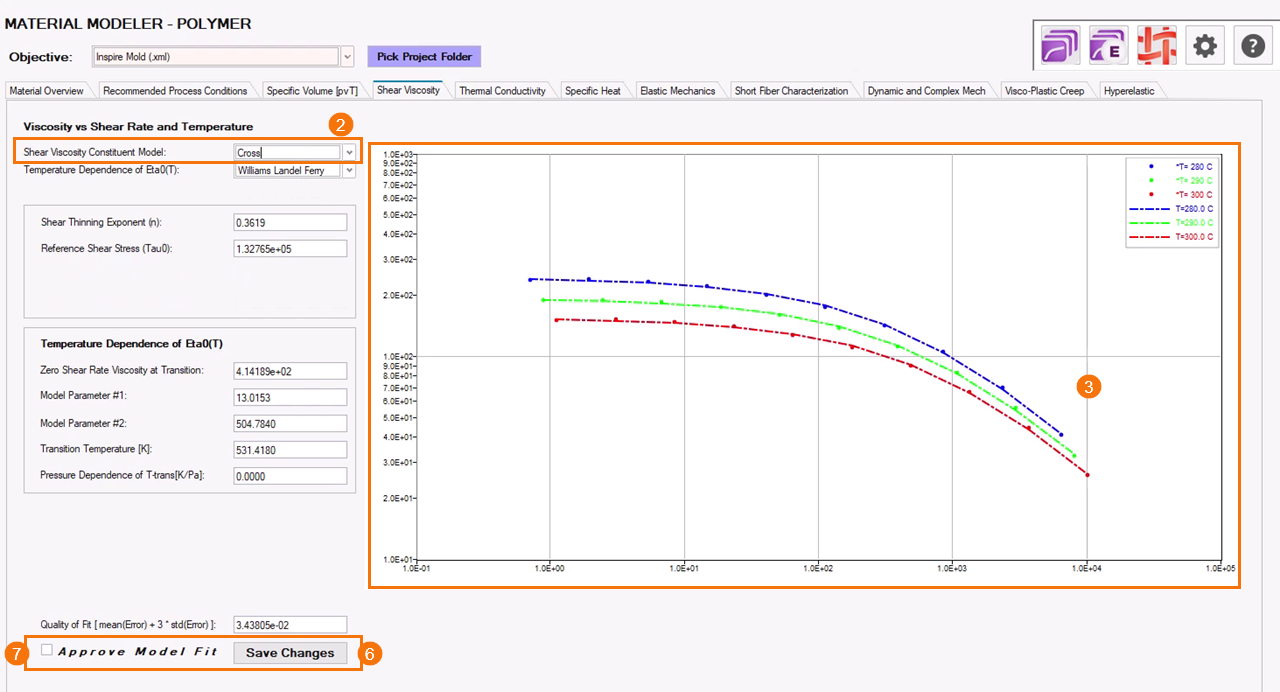Click the Model Parameter #2 field
Screen dimensions: 1280x692
(x=290, y=424)
